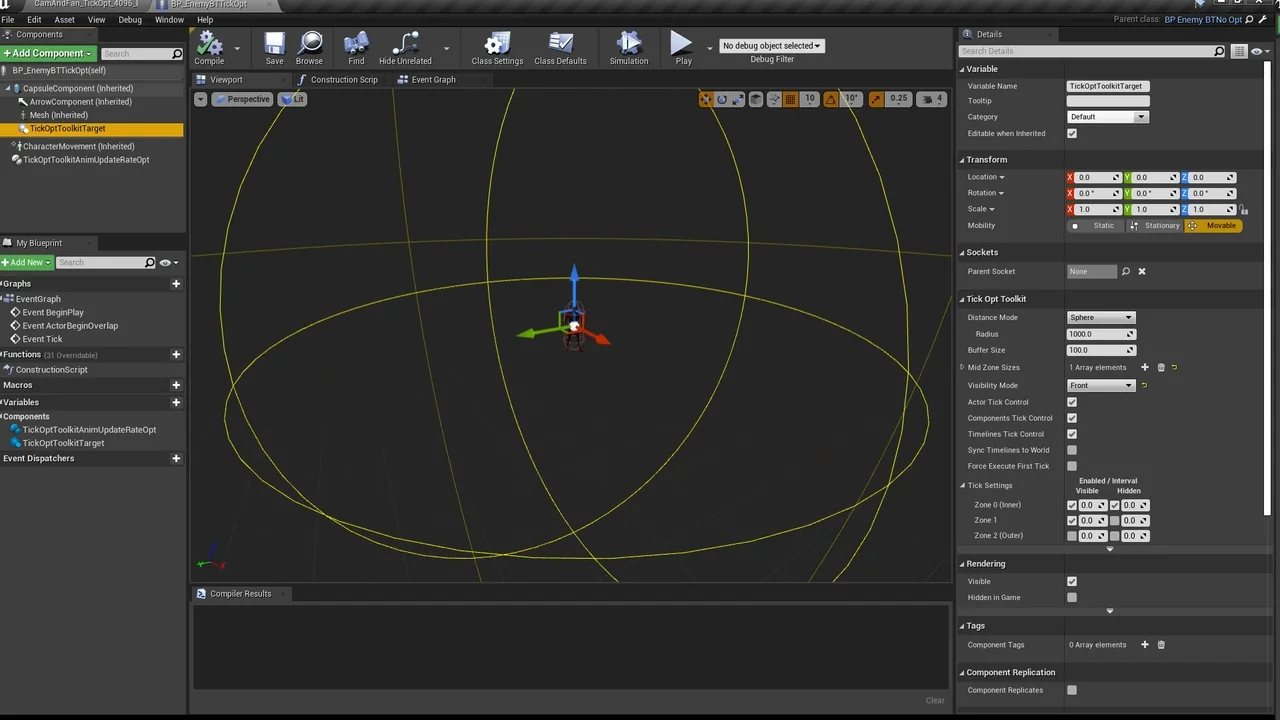The image size is (1280, 720).
Task: Enable Sync Timelines to World
Action: click(x=1072, y=450)
